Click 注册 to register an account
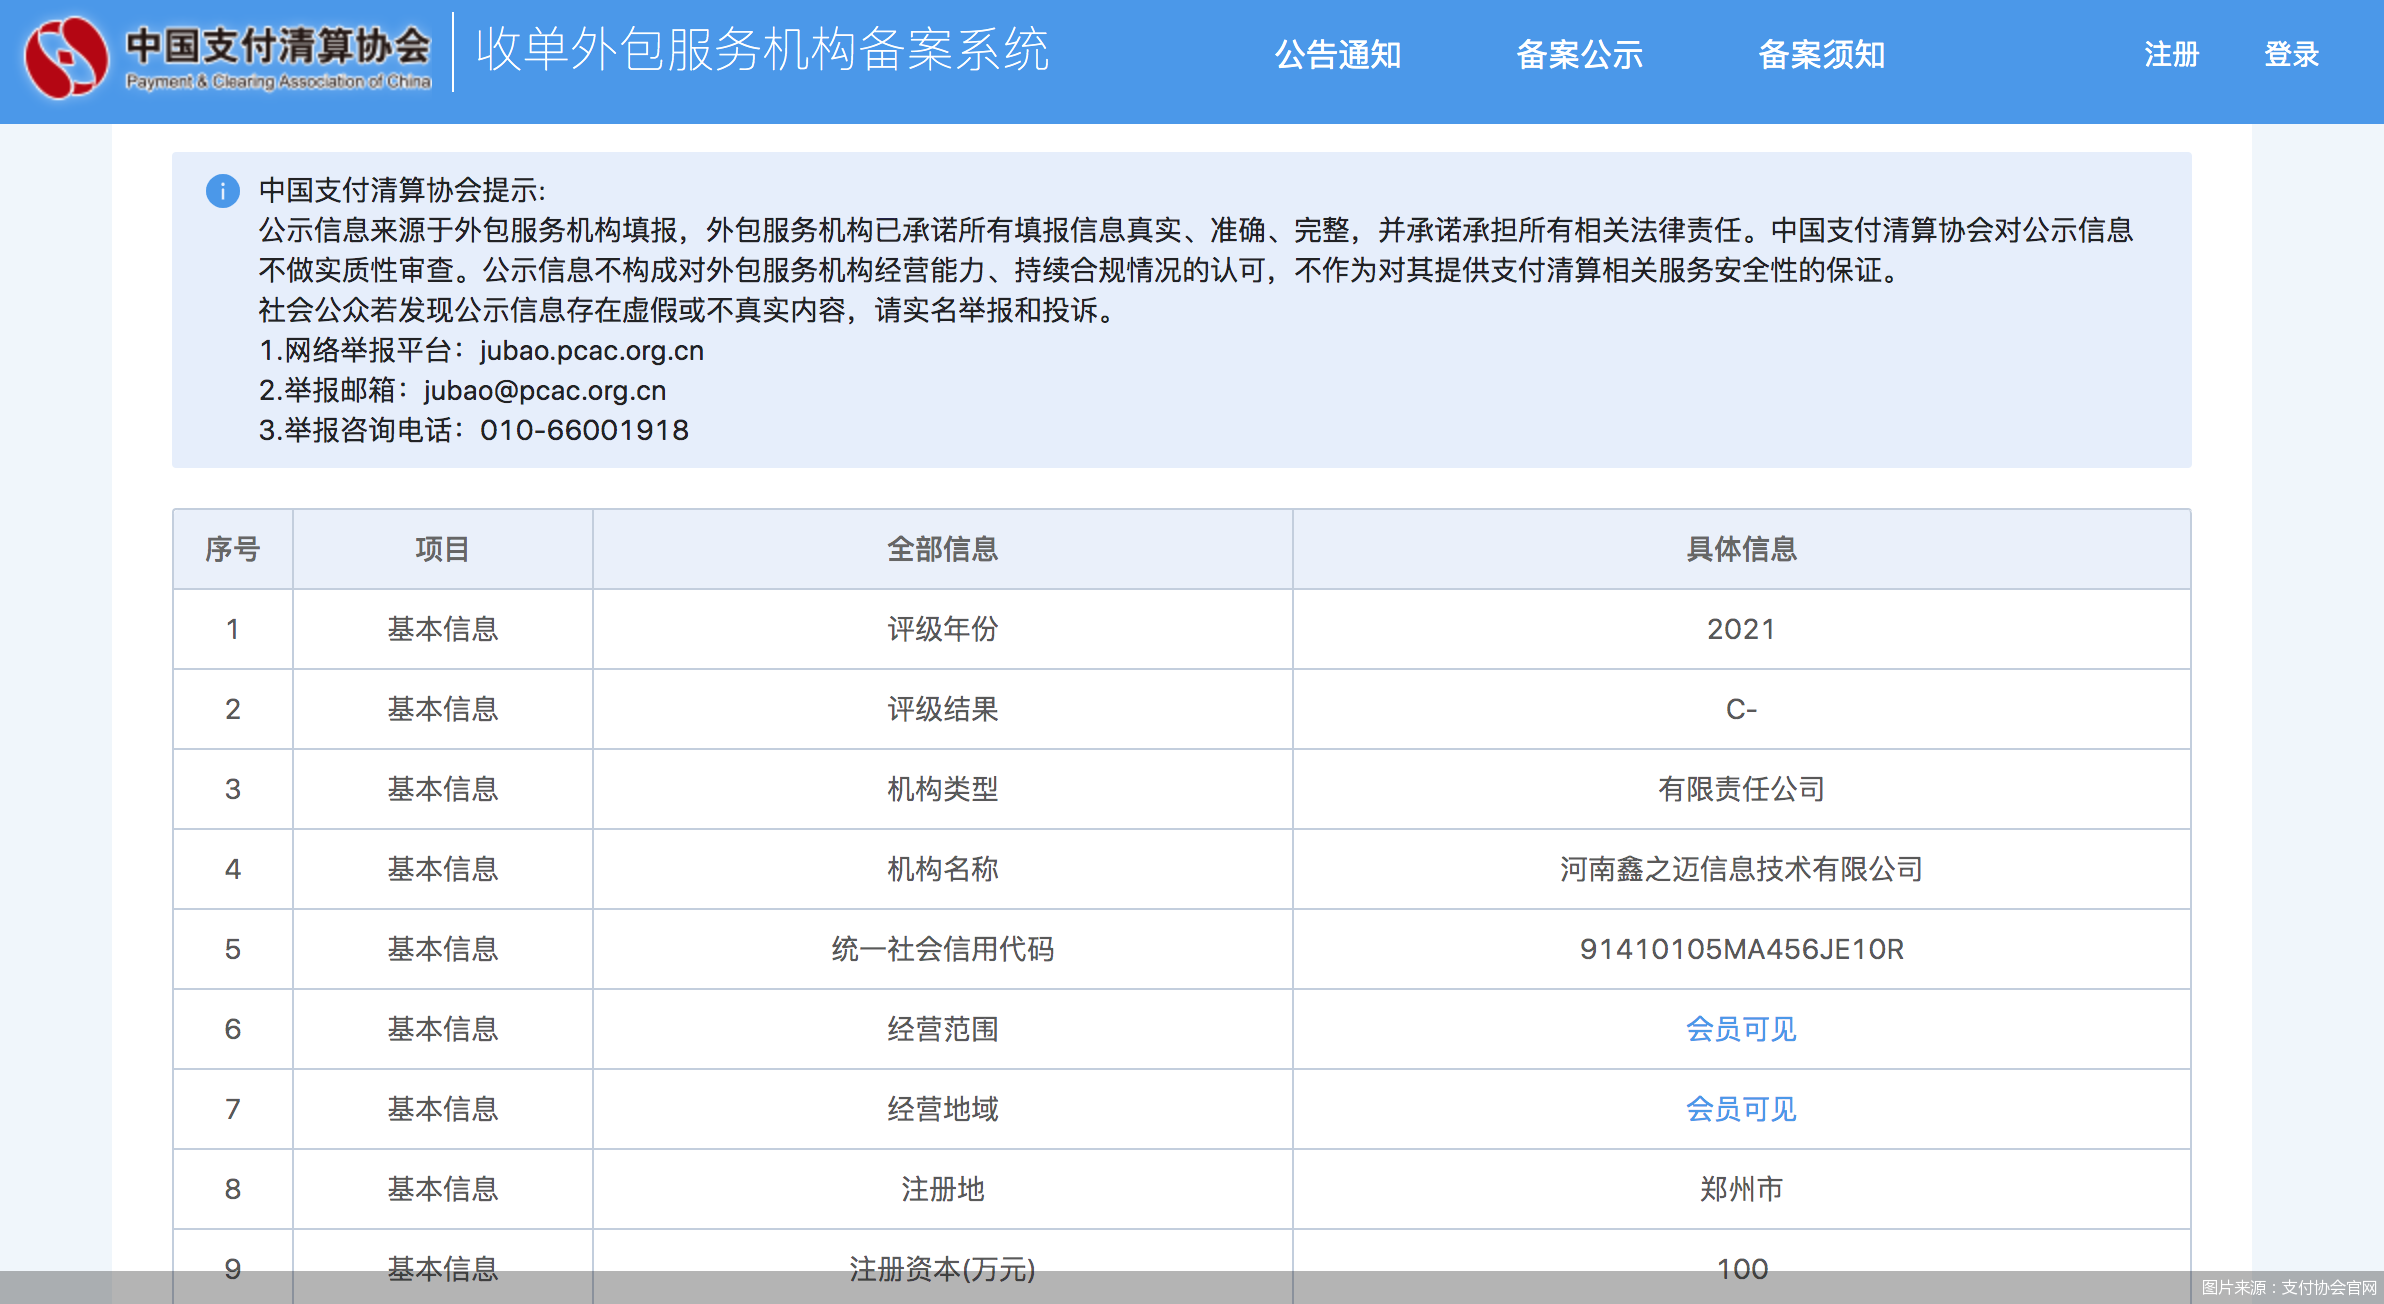2384x1304 pixels. coord(2169,55)
